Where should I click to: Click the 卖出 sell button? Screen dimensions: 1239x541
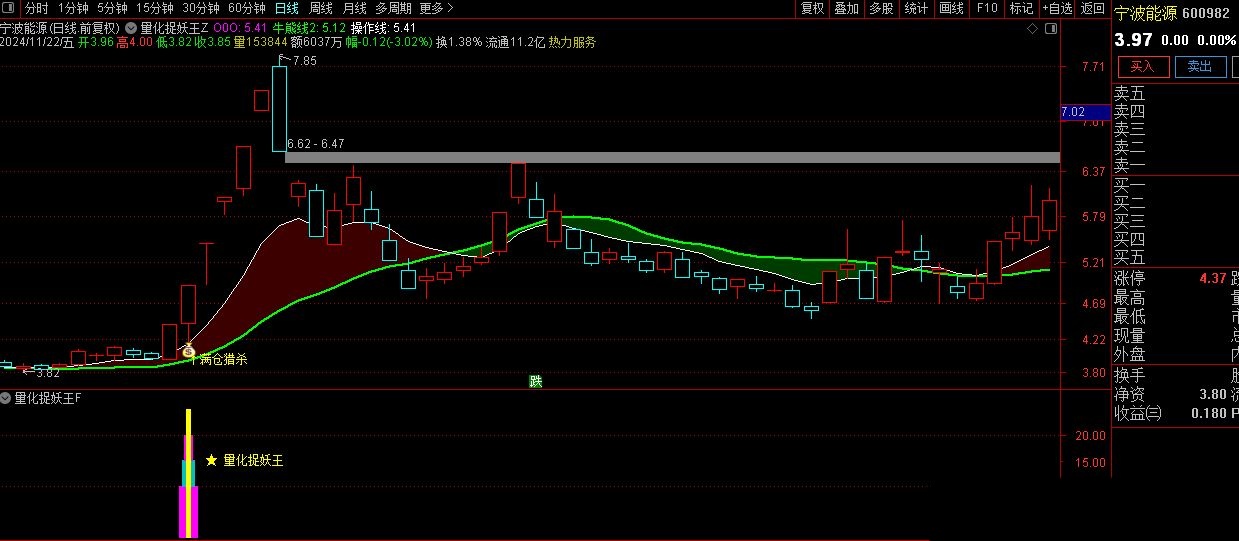1200,66
